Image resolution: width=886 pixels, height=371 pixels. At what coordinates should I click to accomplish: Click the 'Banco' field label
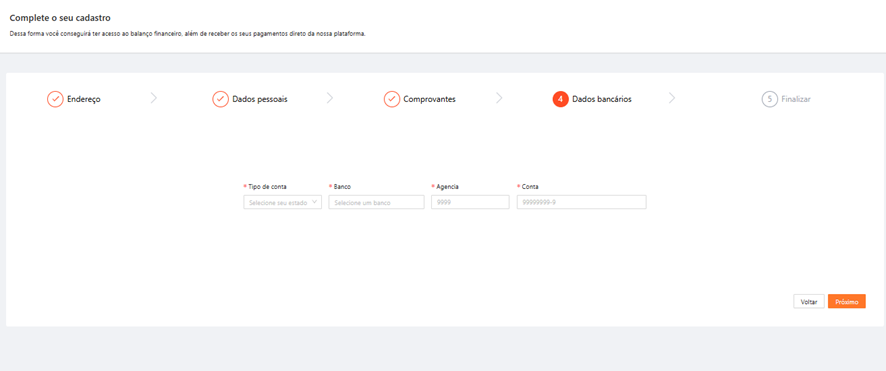click(x=342, y=186)
